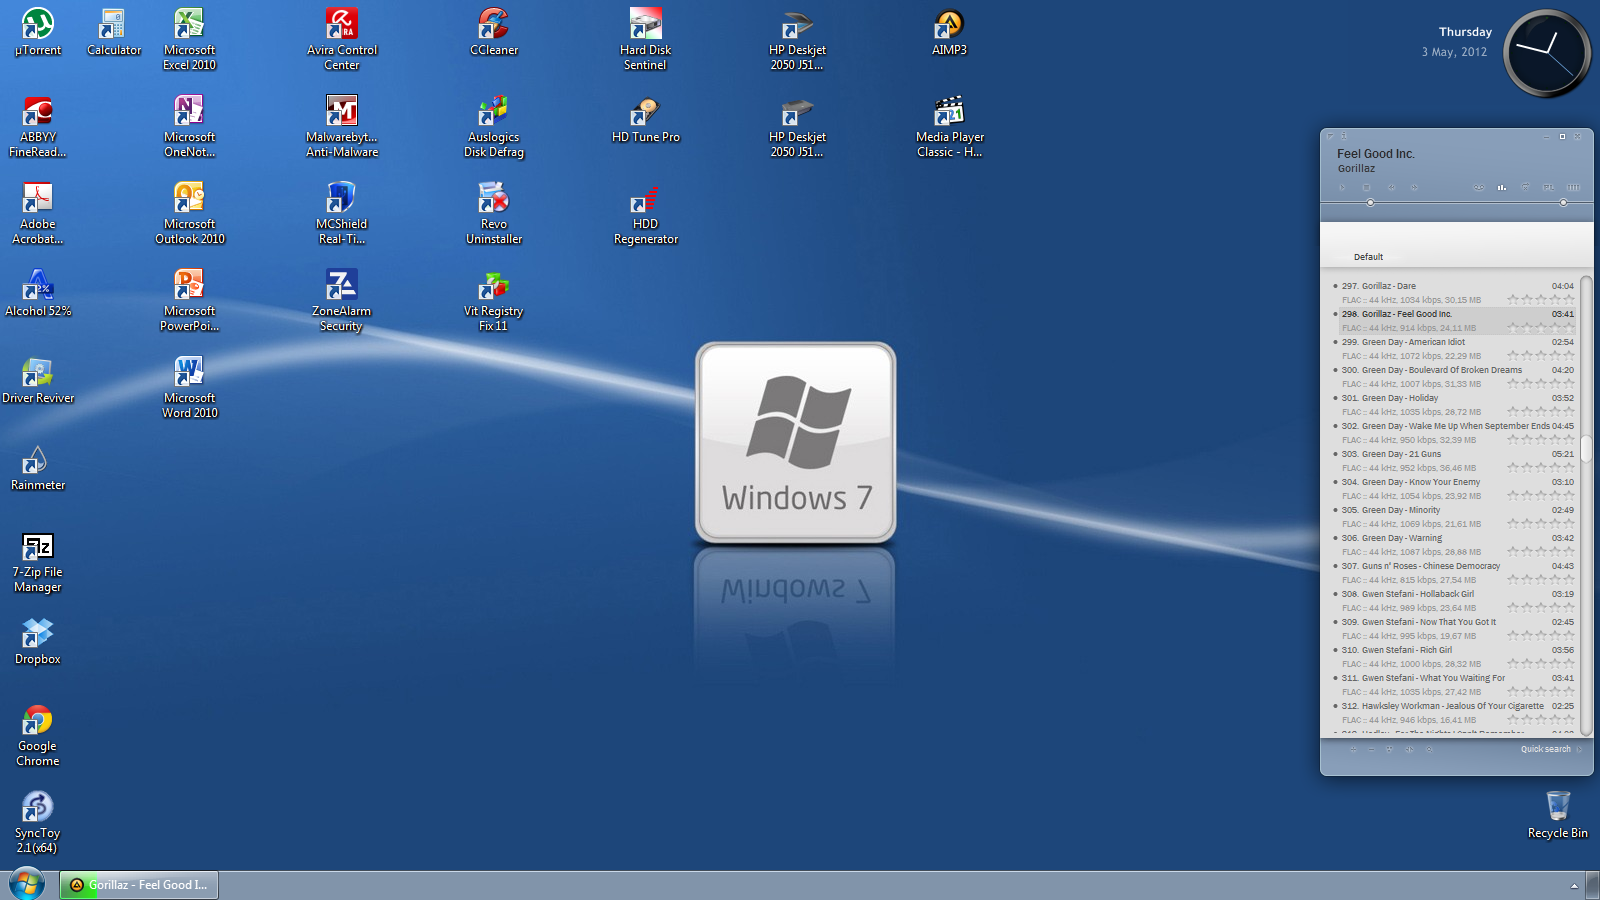This screenshot has height=900, width=1600.
Task: Add files with playlist plus icon
Action: click(1352, 749)
